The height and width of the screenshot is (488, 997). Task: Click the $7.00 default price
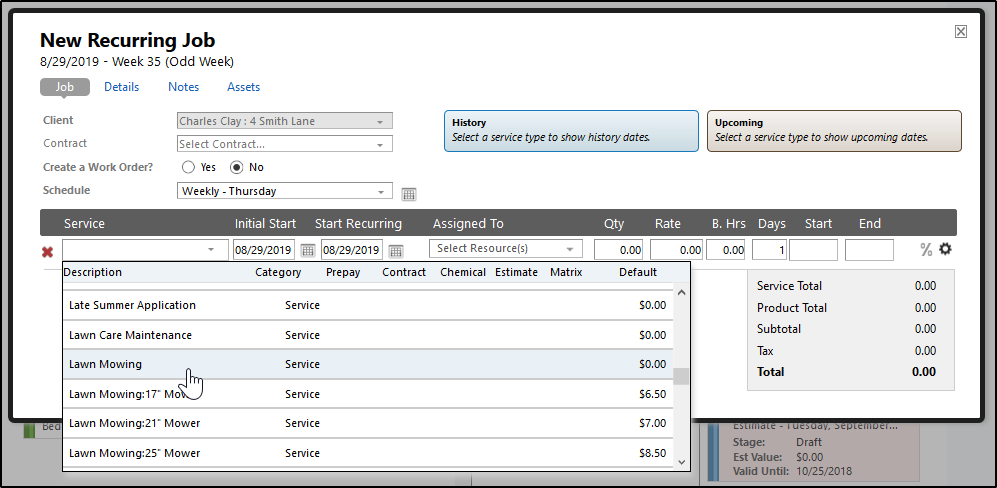click(652, 423)
